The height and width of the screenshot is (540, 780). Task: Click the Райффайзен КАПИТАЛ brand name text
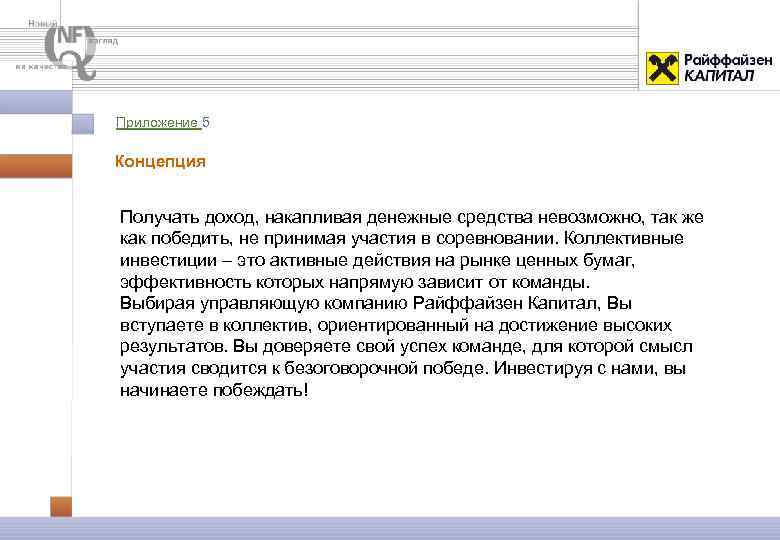pos(728,68)
